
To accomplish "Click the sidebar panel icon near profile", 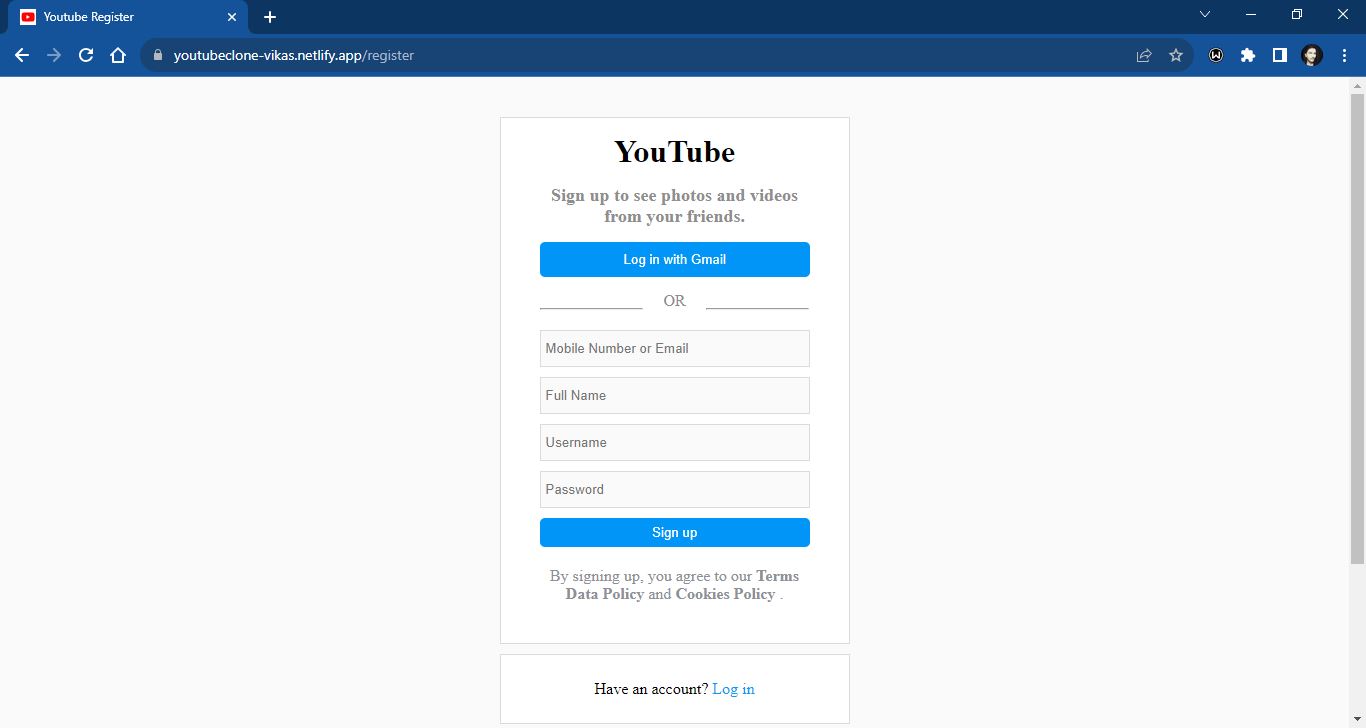I will click(x=1279, y=55).
